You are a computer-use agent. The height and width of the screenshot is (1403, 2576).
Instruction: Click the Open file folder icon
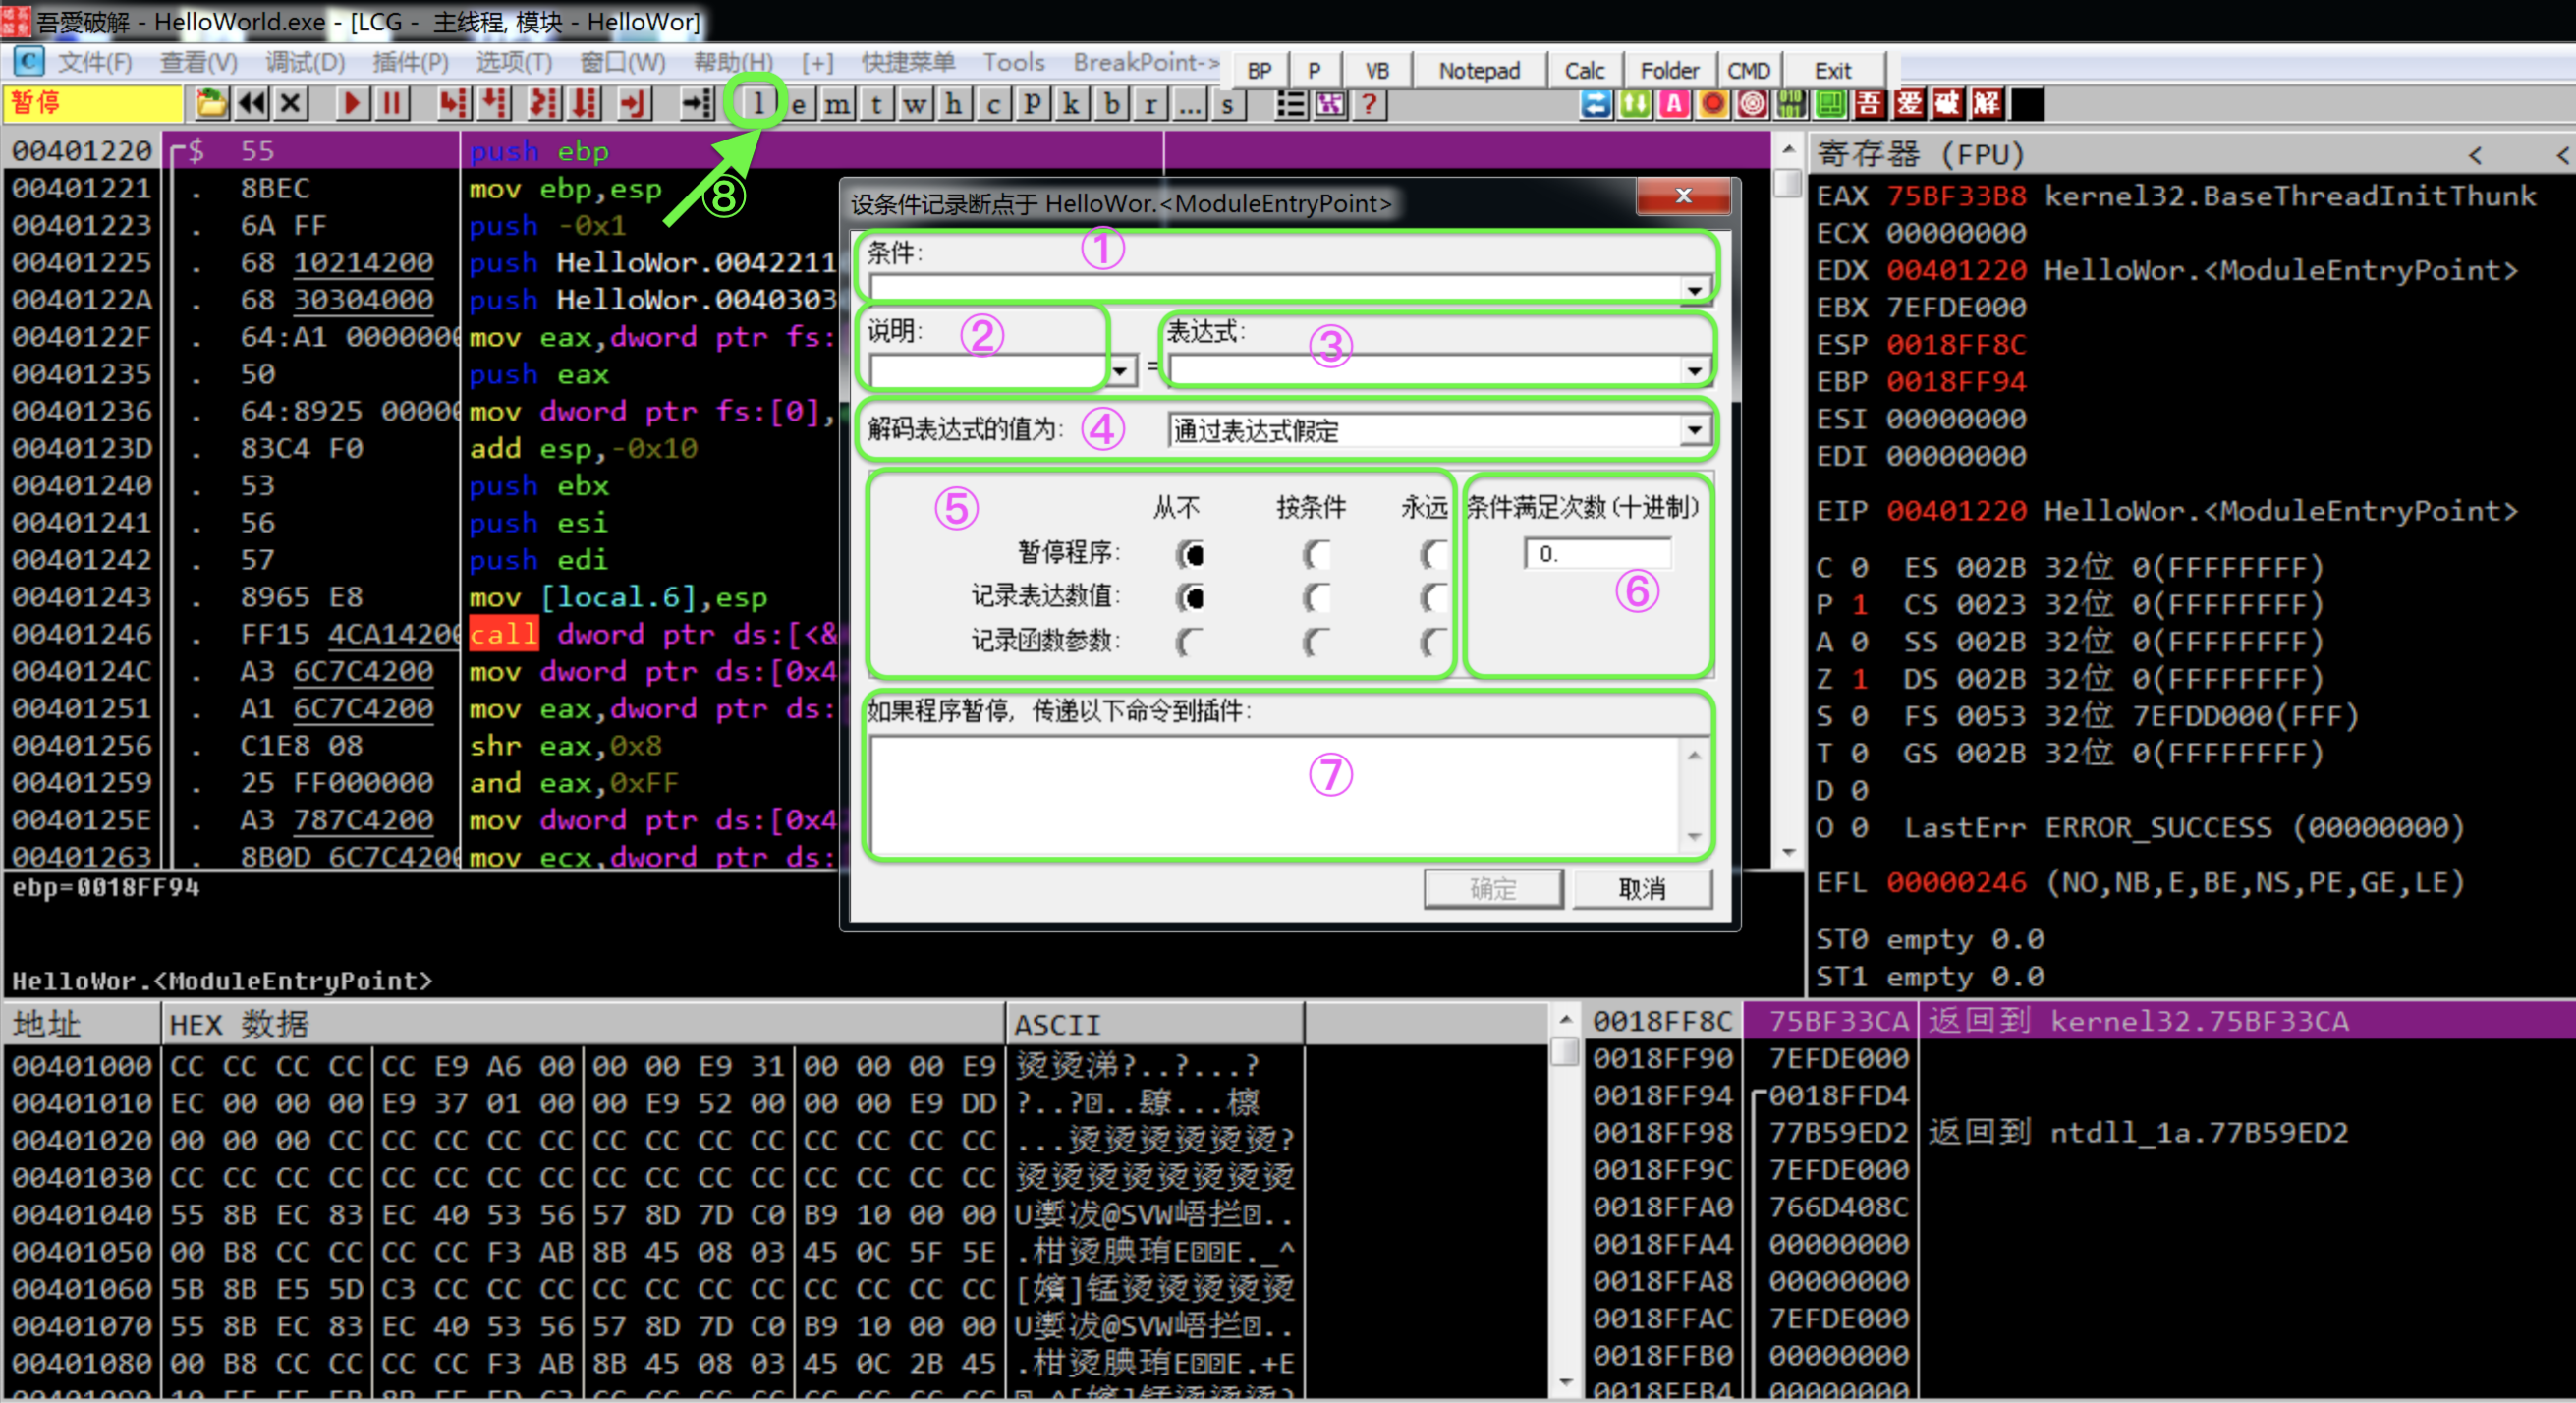(211, 104)
